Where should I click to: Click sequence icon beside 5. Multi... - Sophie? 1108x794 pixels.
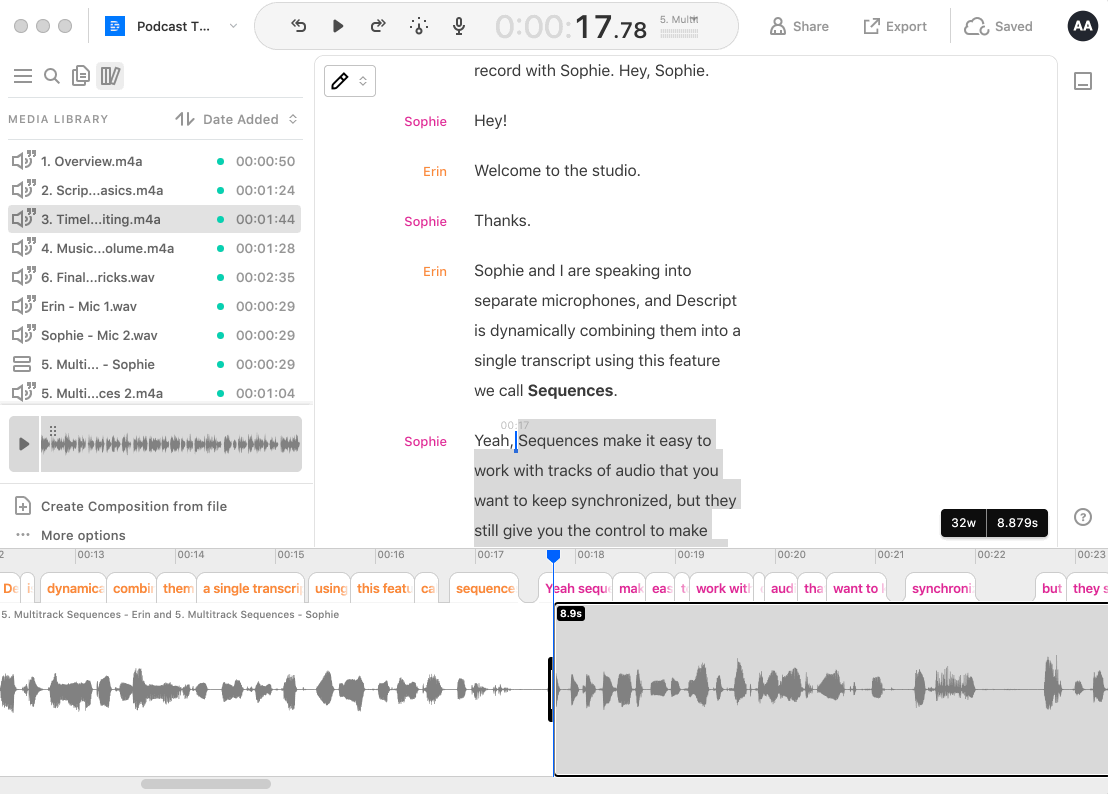[x=22, y=364]
